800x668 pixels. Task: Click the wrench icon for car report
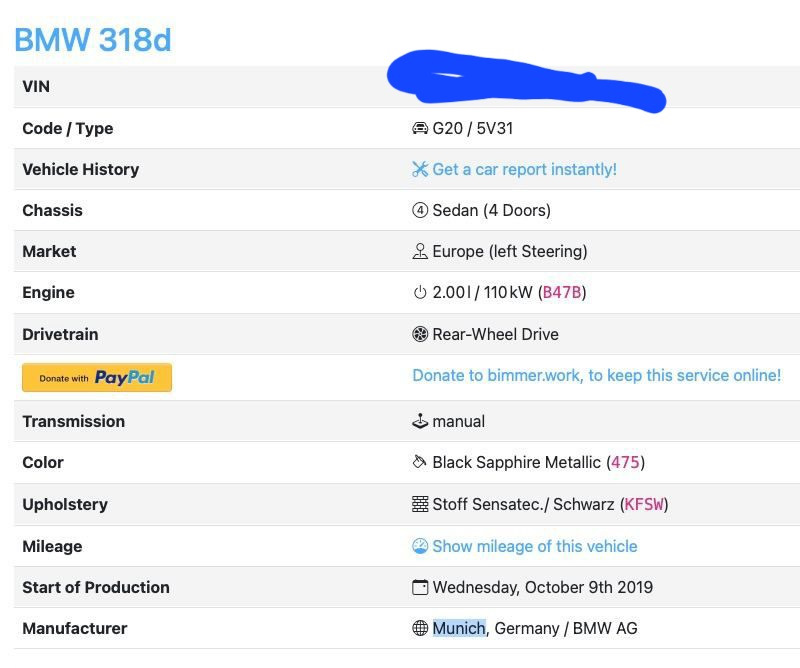(x=419, y=169)
